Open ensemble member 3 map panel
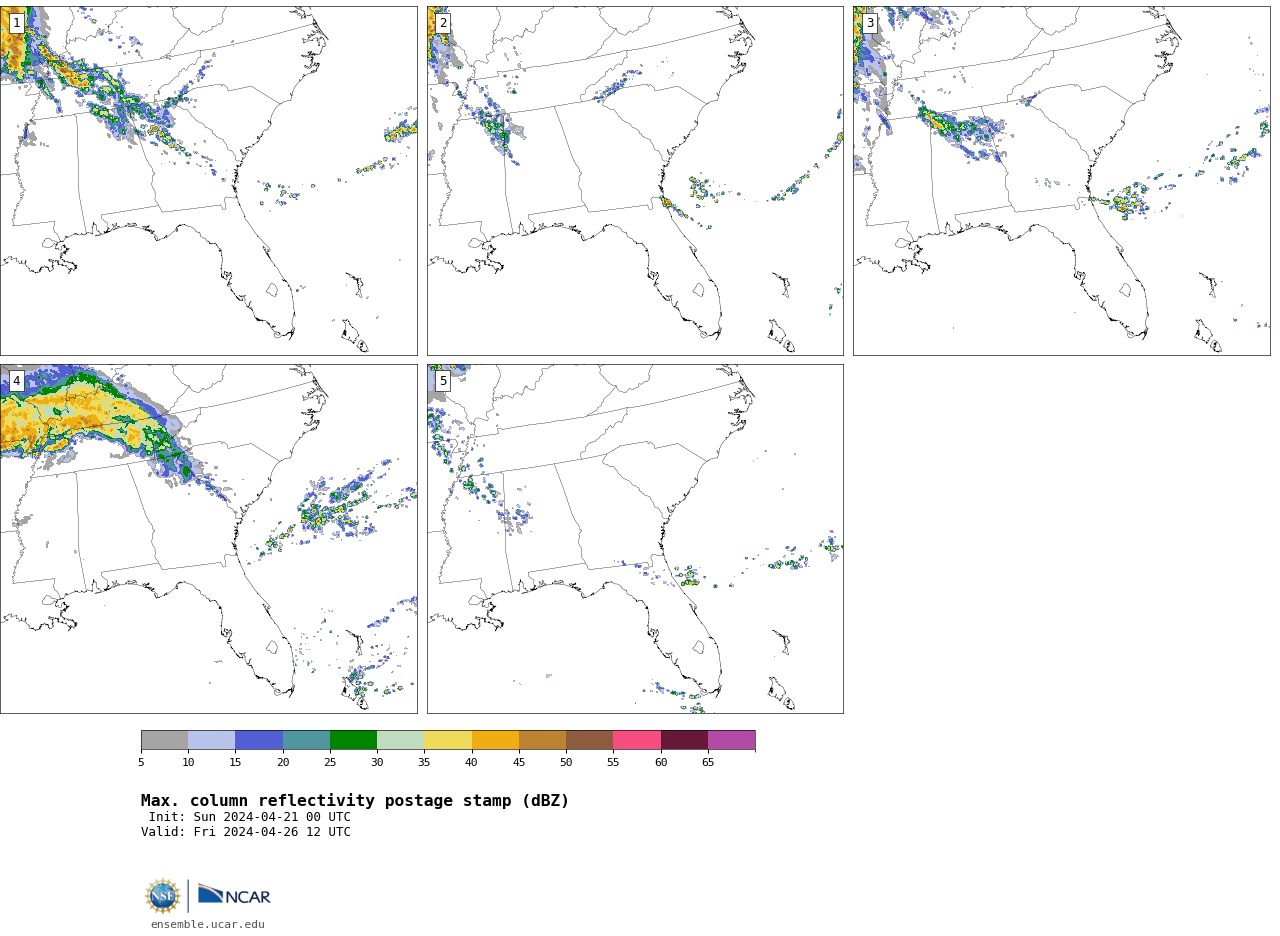 [x=1061, y=181]
